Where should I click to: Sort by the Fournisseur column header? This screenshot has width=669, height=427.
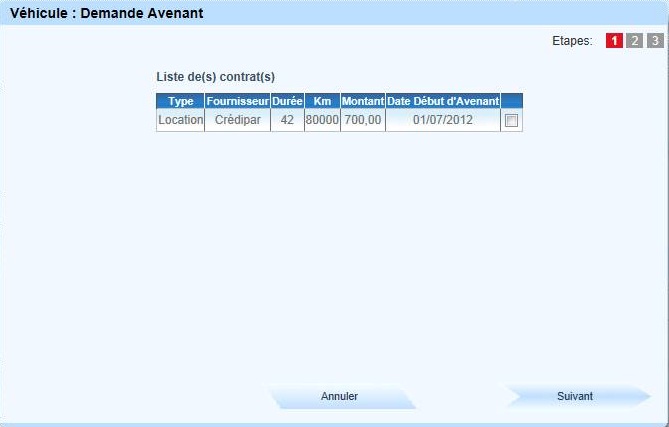tap(237, 101)
